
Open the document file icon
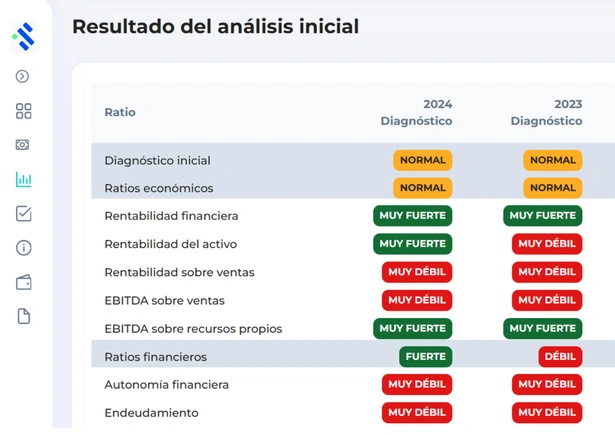click(24, 316)
